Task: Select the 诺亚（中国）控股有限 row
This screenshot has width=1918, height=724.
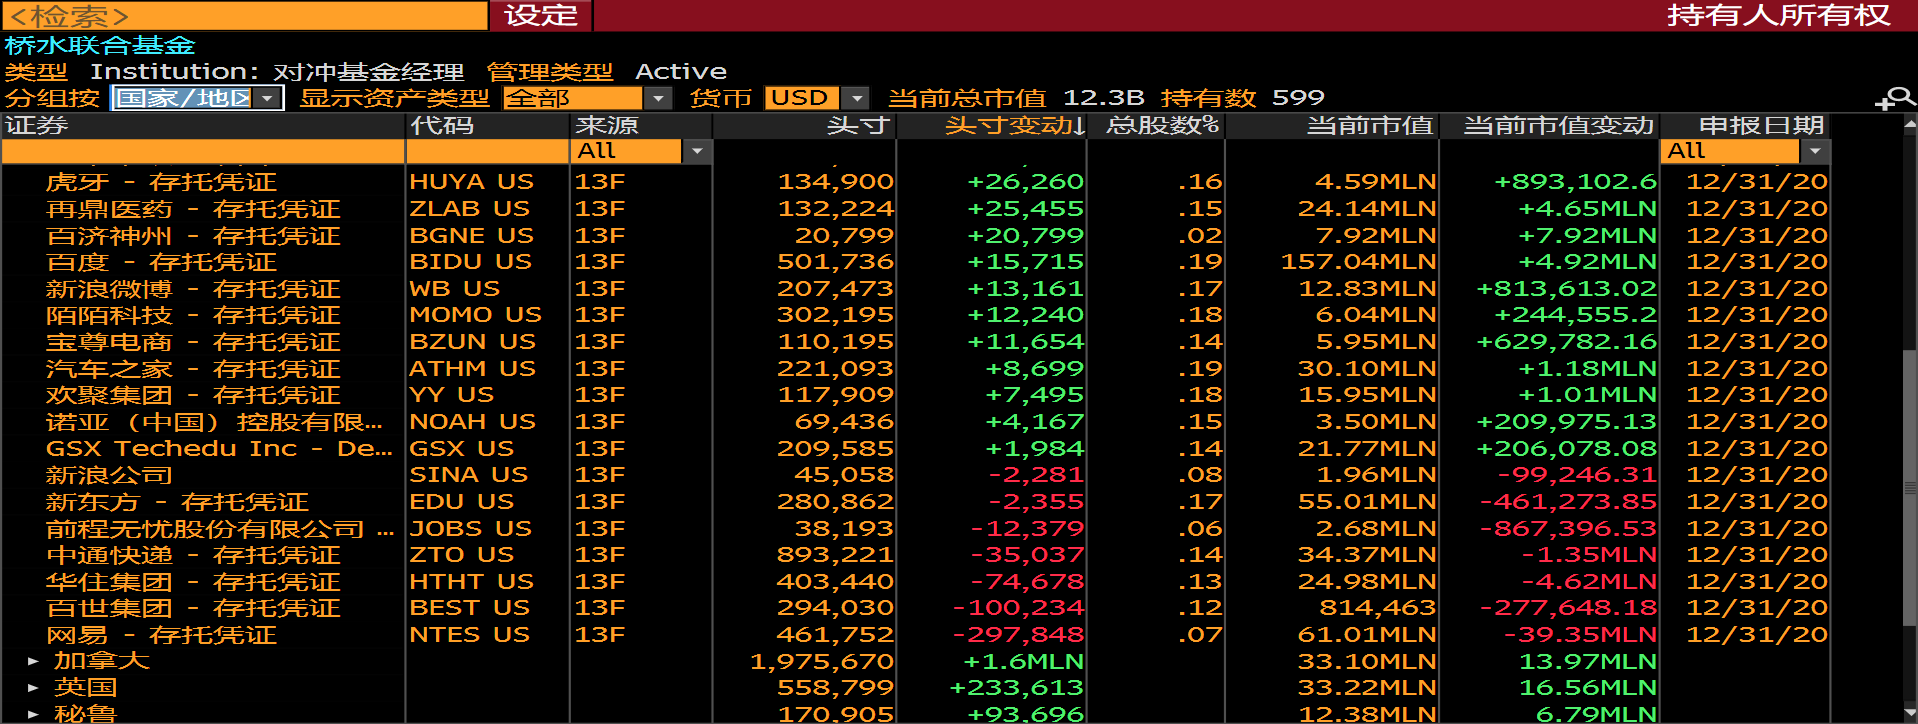Action: tap(916, 422)
